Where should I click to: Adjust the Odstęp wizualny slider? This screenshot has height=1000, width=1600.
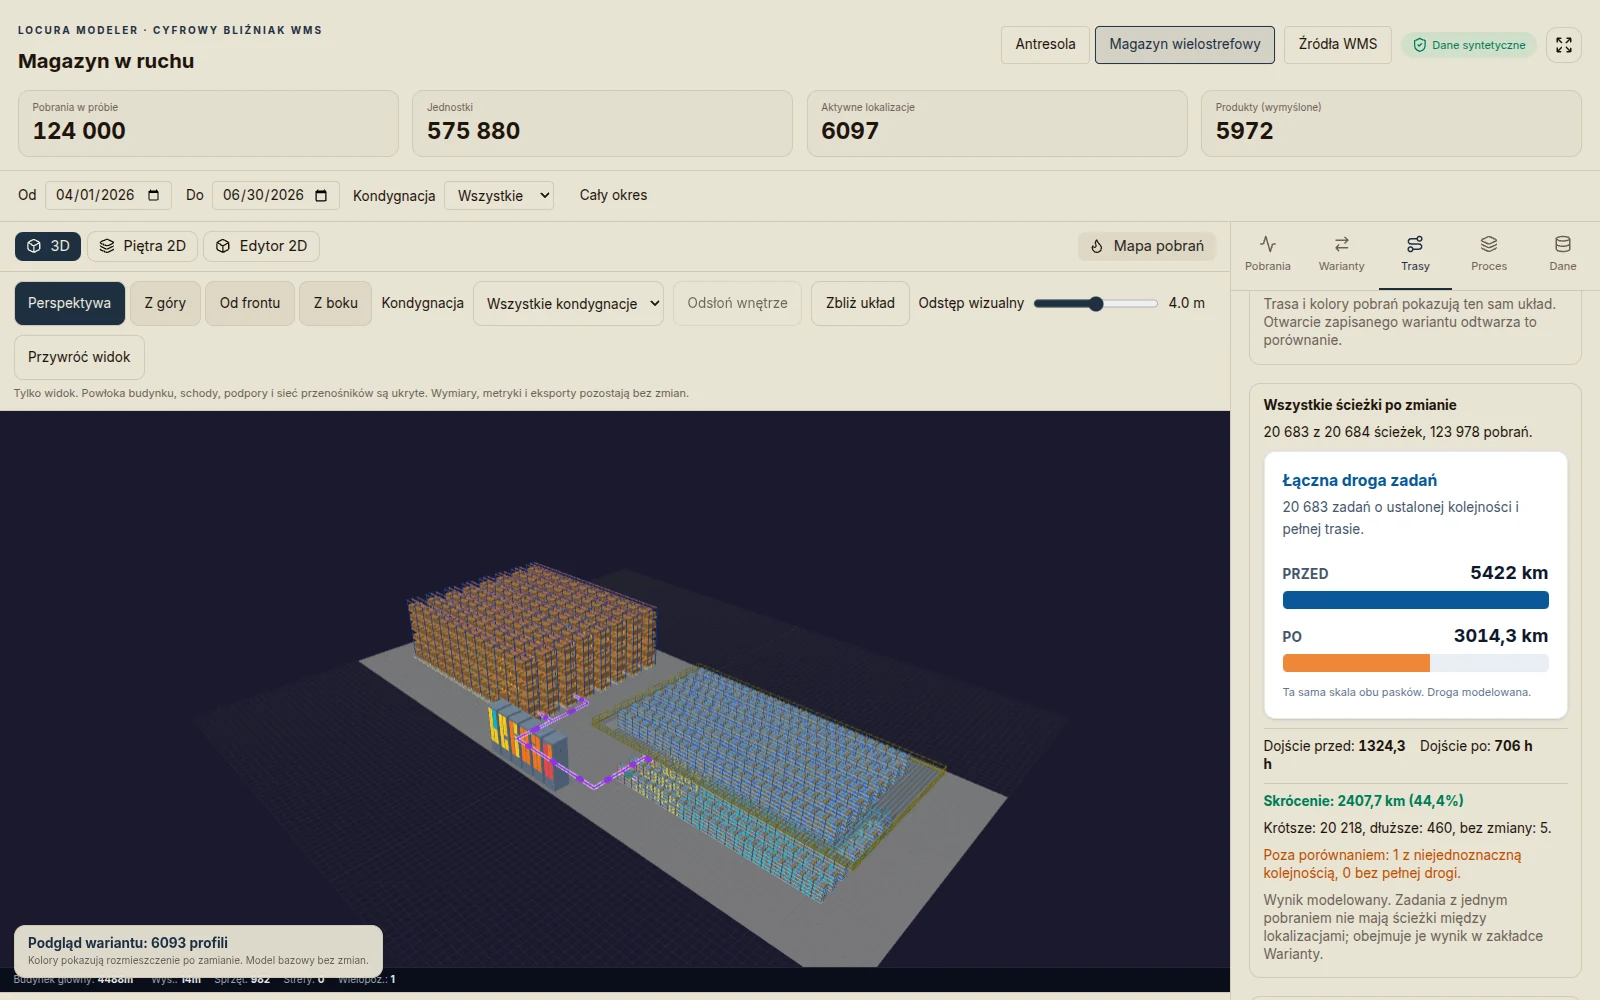(1096, 303)
